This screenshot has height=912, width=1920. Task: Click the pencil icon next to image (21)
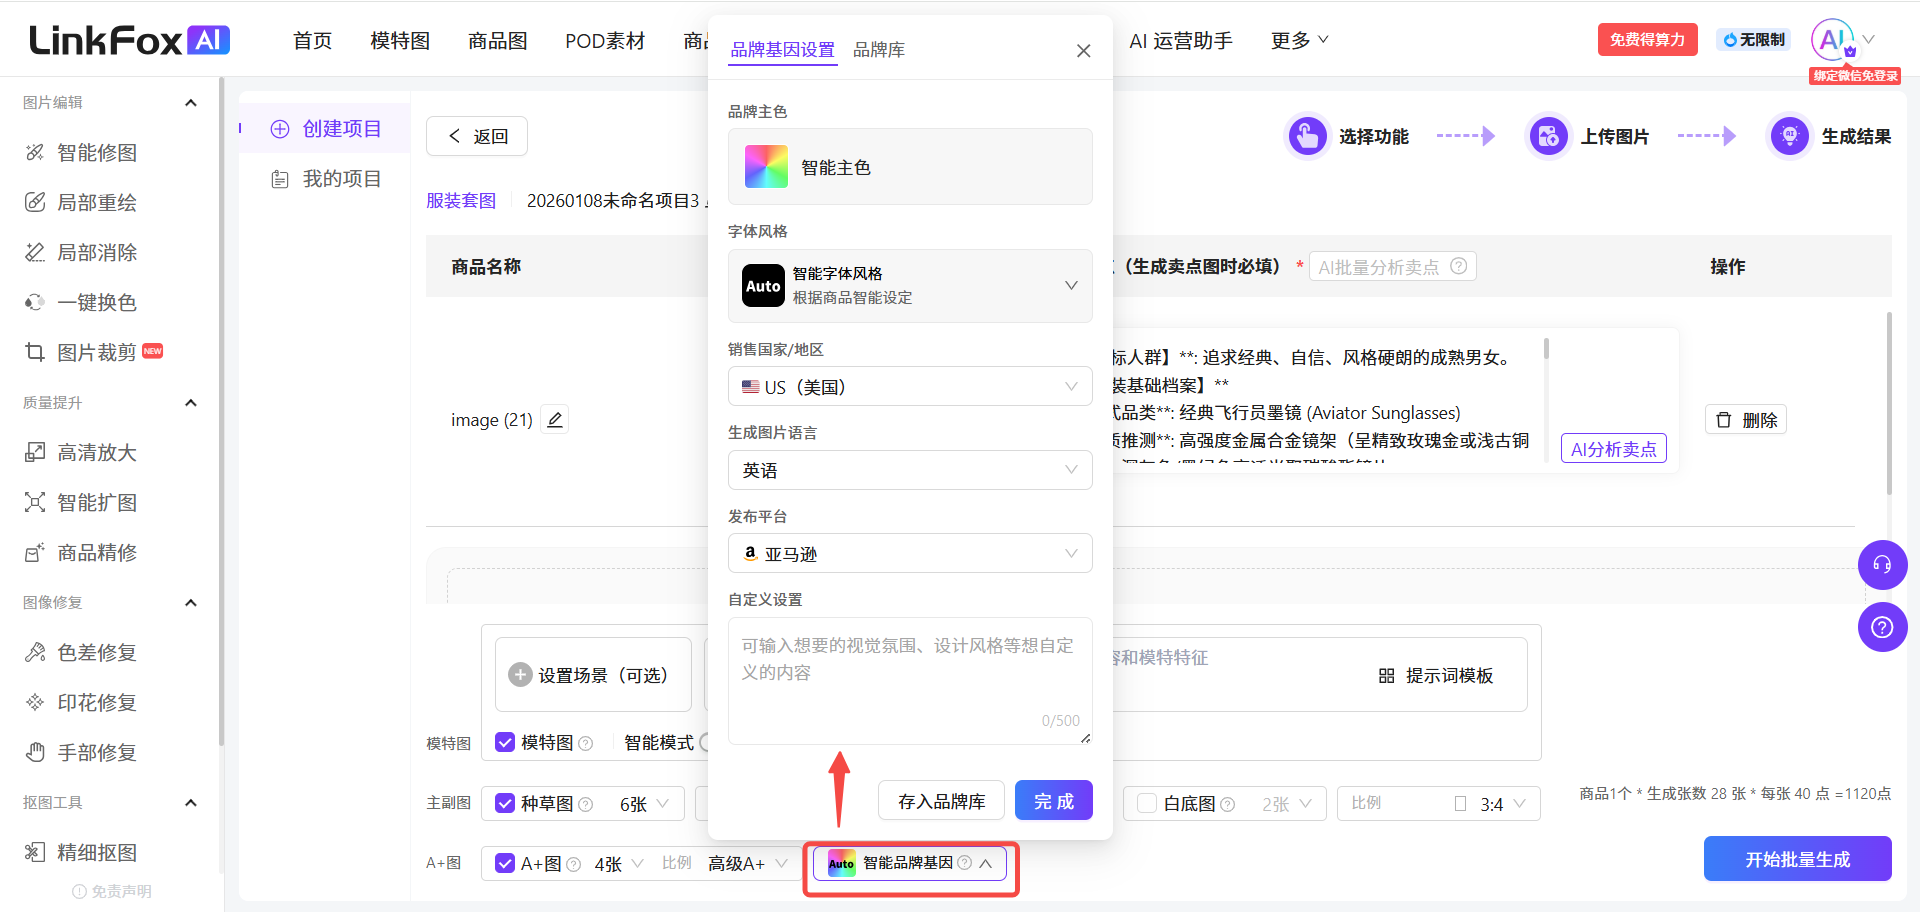tap(555, 419)
